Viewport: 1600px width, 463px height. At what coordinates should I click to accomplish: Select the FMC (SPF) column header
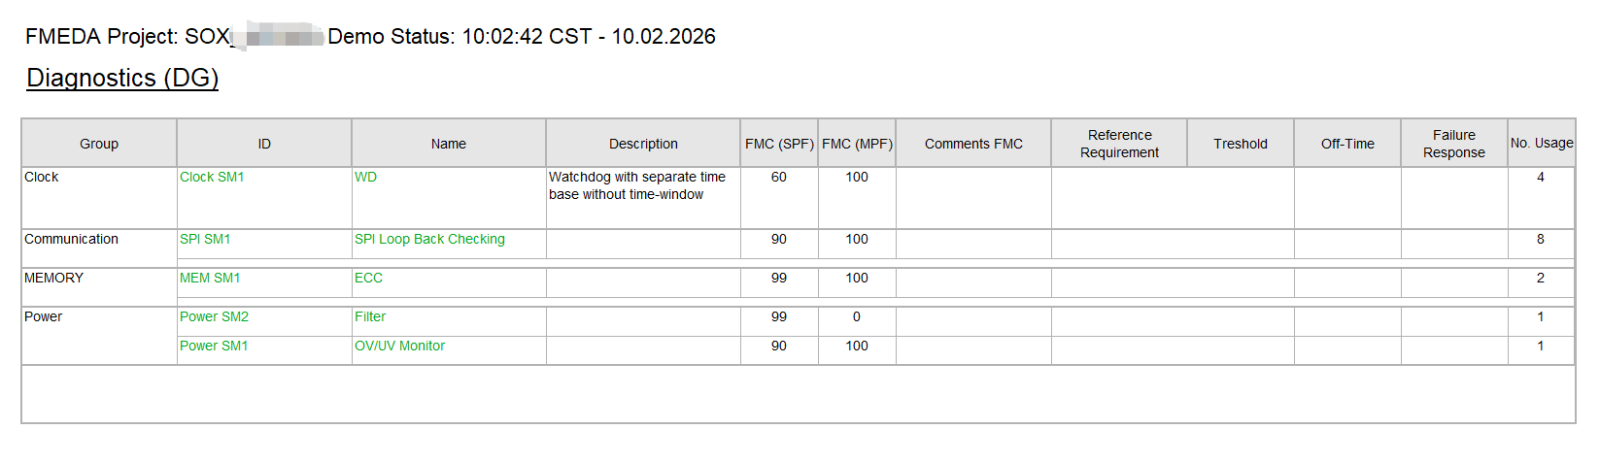pos(779,144)
